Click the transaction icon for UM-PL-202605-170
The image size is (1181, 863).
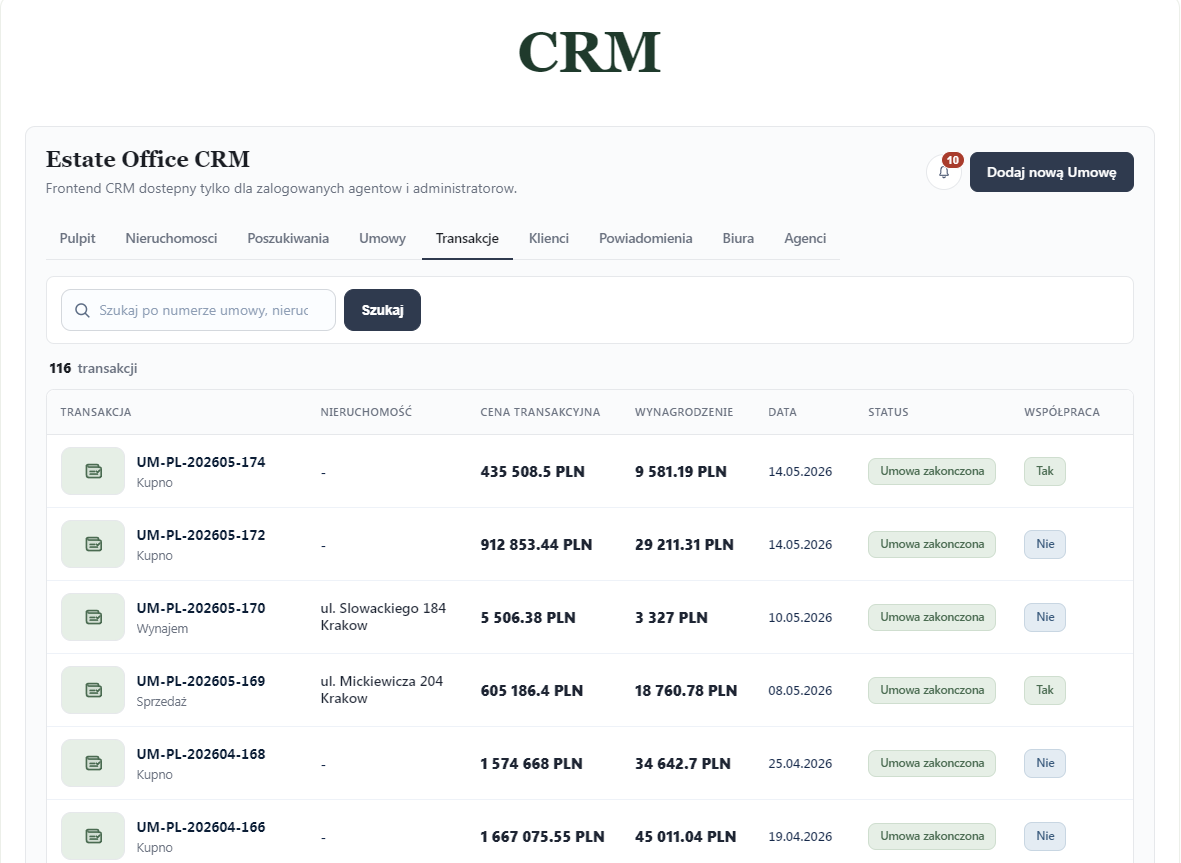click(x=93, y=618)
